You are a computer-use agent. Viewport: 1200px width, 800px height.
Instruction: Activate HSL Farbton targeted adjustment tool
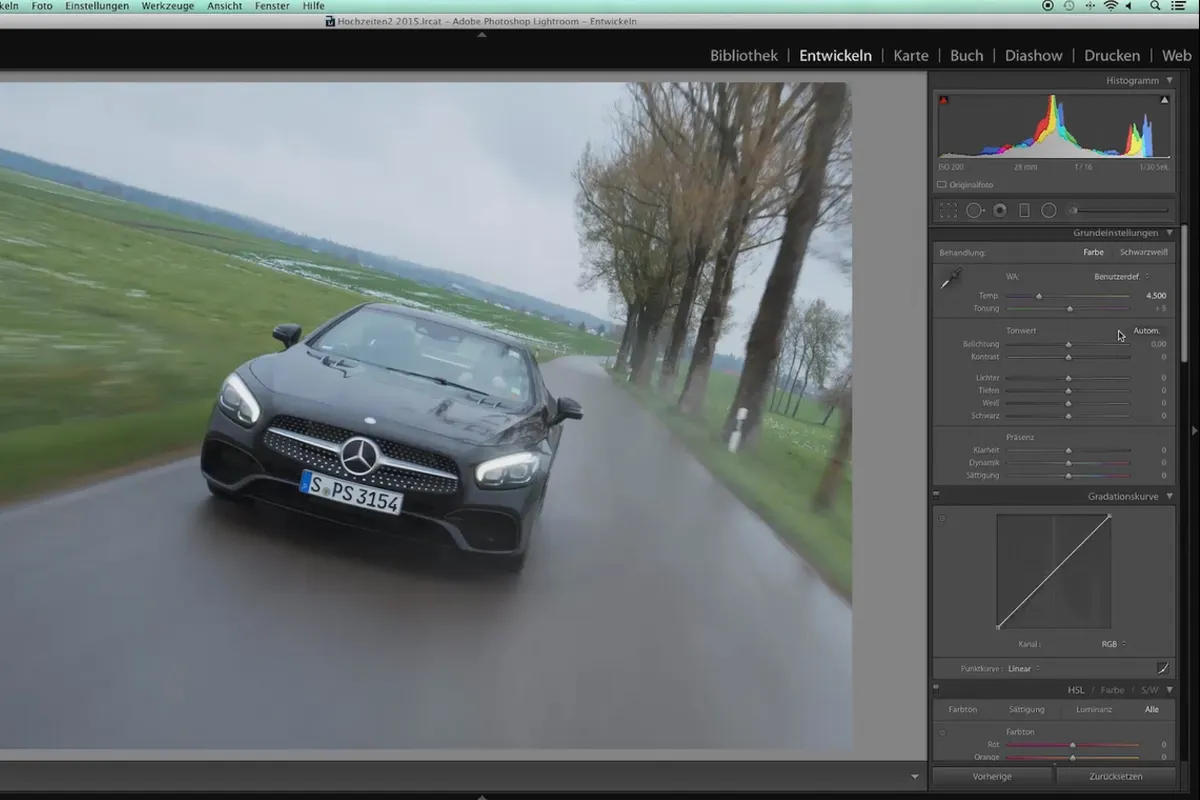(x=942, y=732)
